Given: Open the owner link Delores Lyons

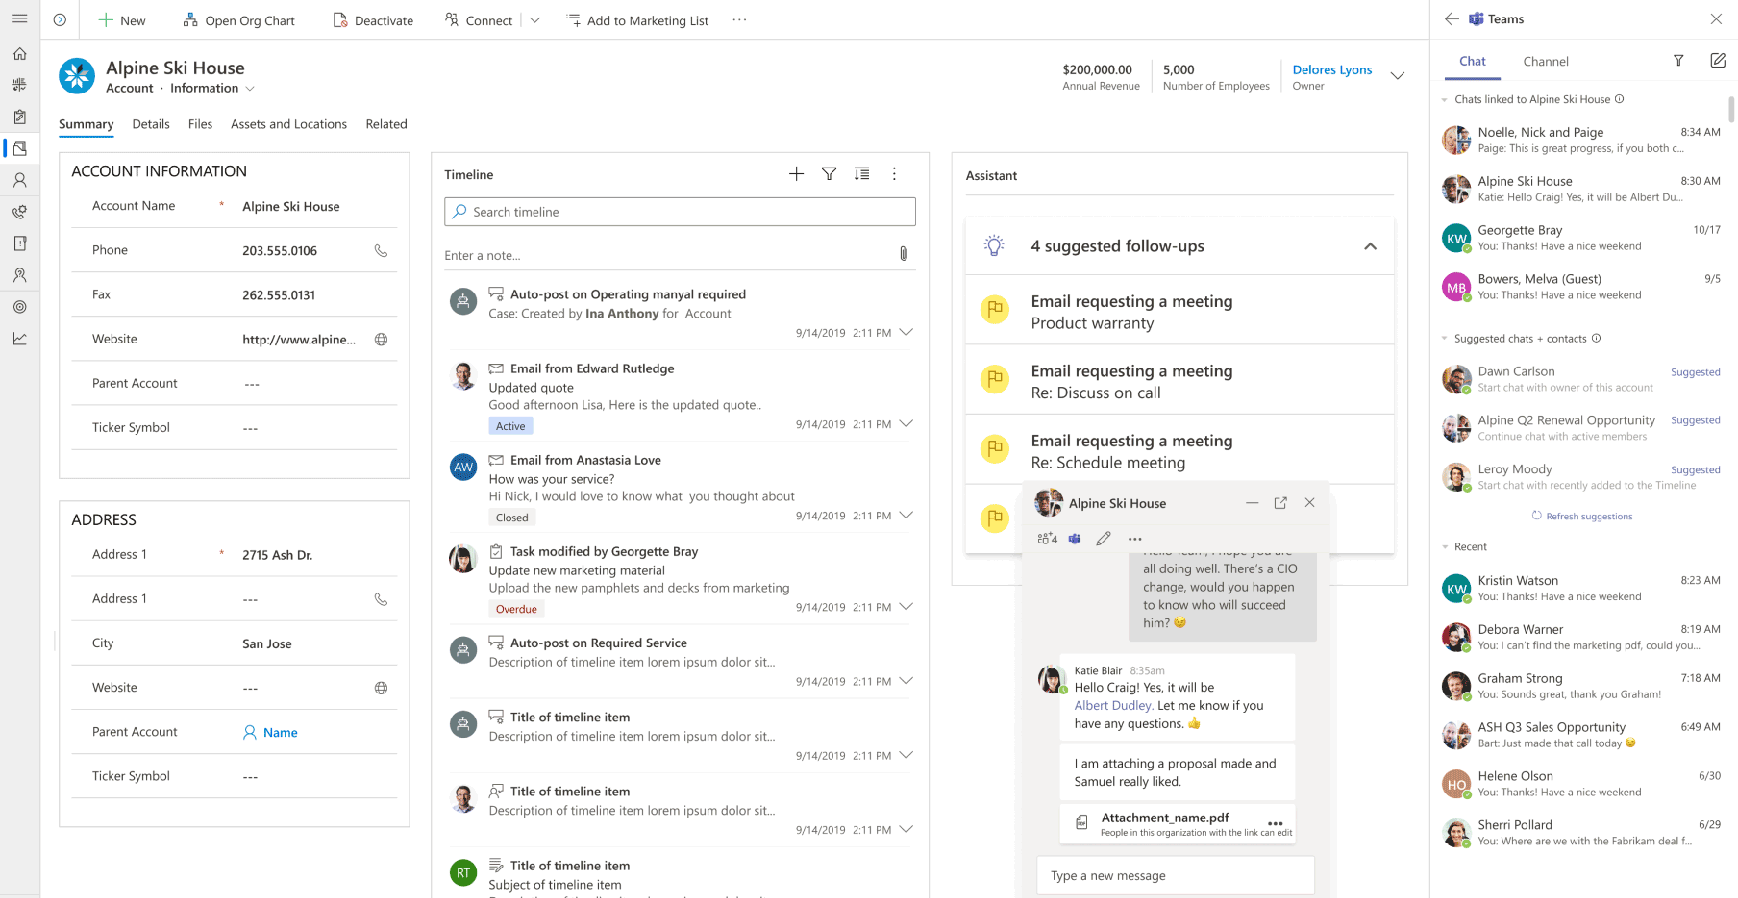Looking at the screenshot, I should click(1332, 70).
